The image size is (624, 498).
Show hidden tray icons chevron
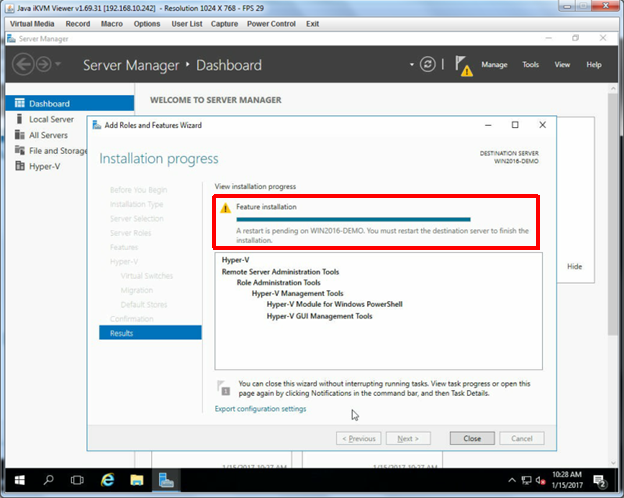pos(511,480)
